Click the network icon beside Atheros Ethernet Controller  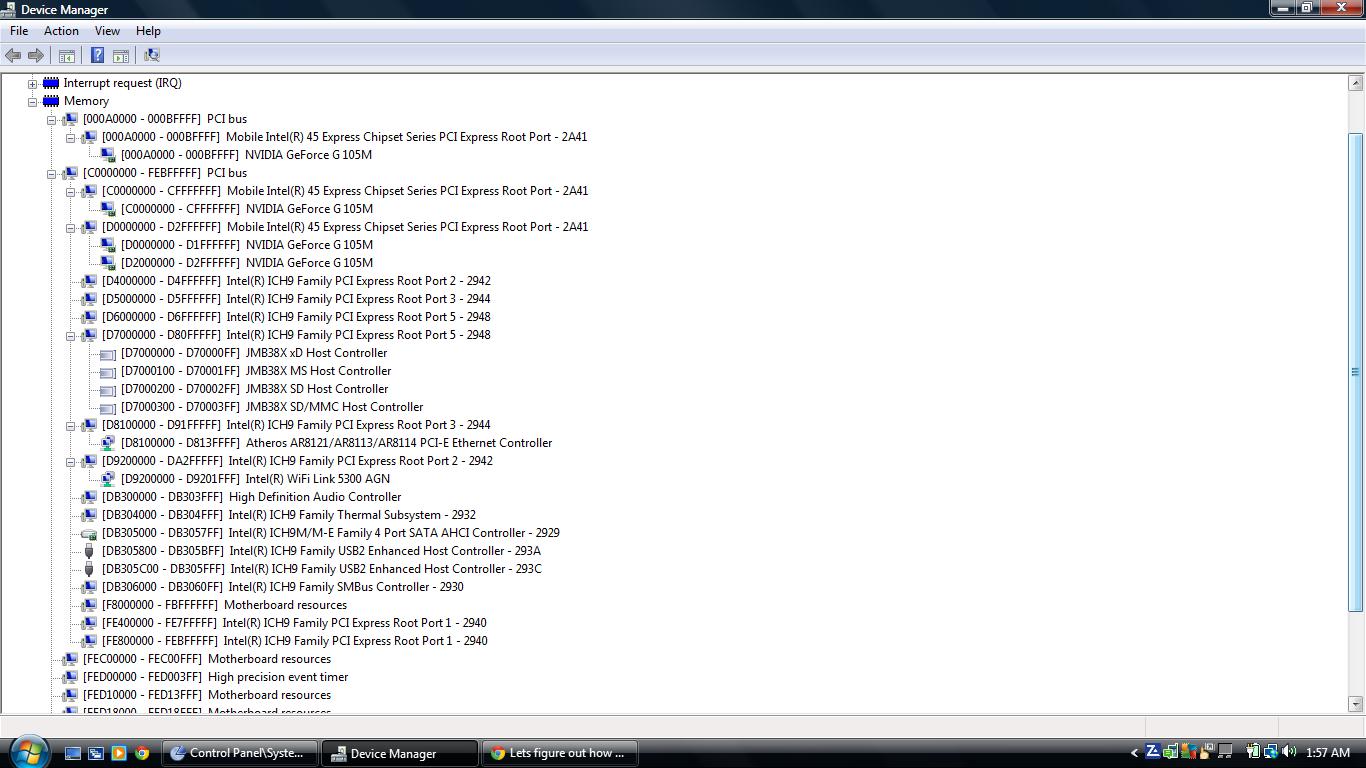(x=108, y=443)
